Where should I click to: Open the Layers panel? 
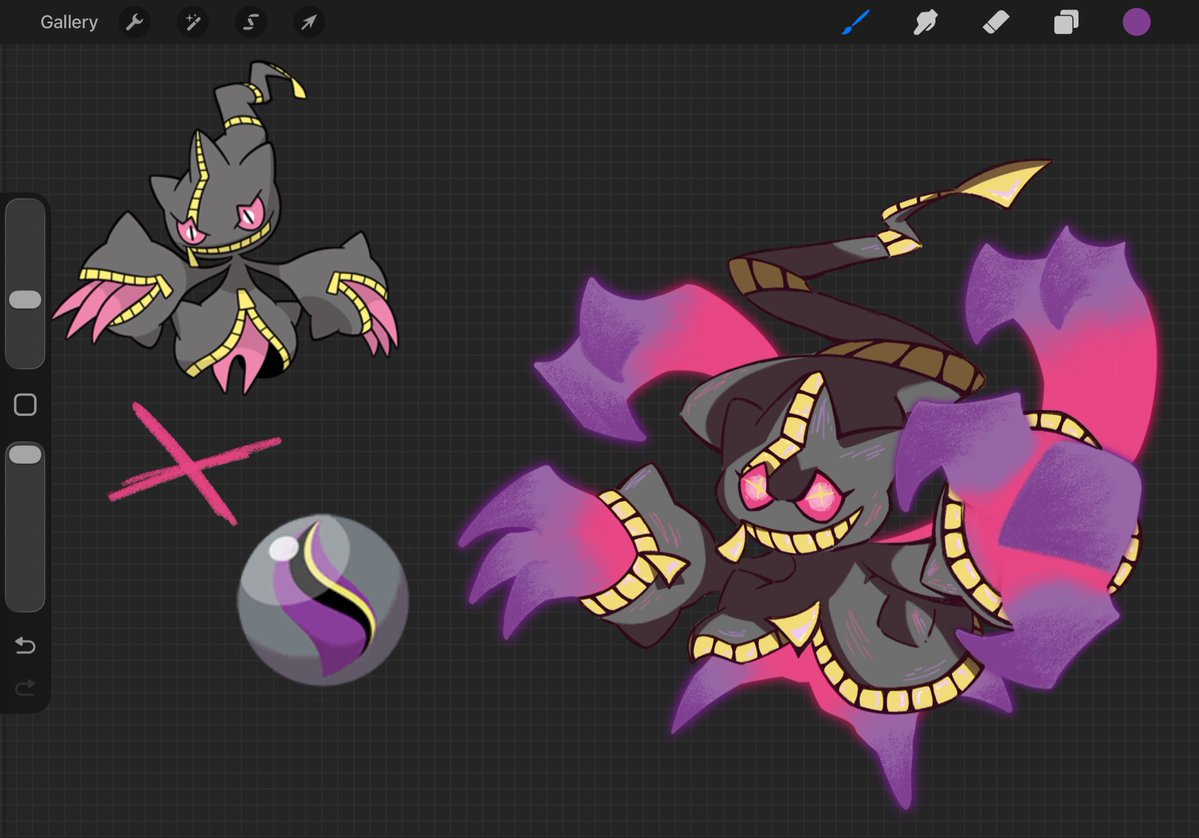coord(1066,22)
